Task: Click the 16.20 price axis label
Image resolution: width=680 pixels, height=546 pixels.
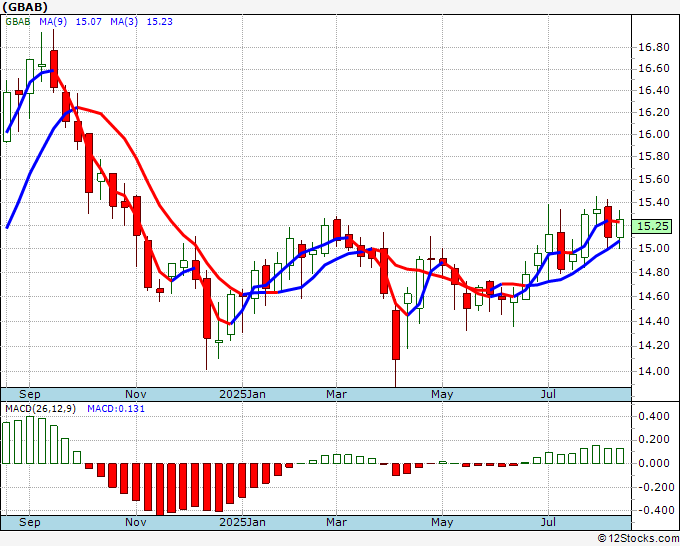Action: [x=654, y=112]
